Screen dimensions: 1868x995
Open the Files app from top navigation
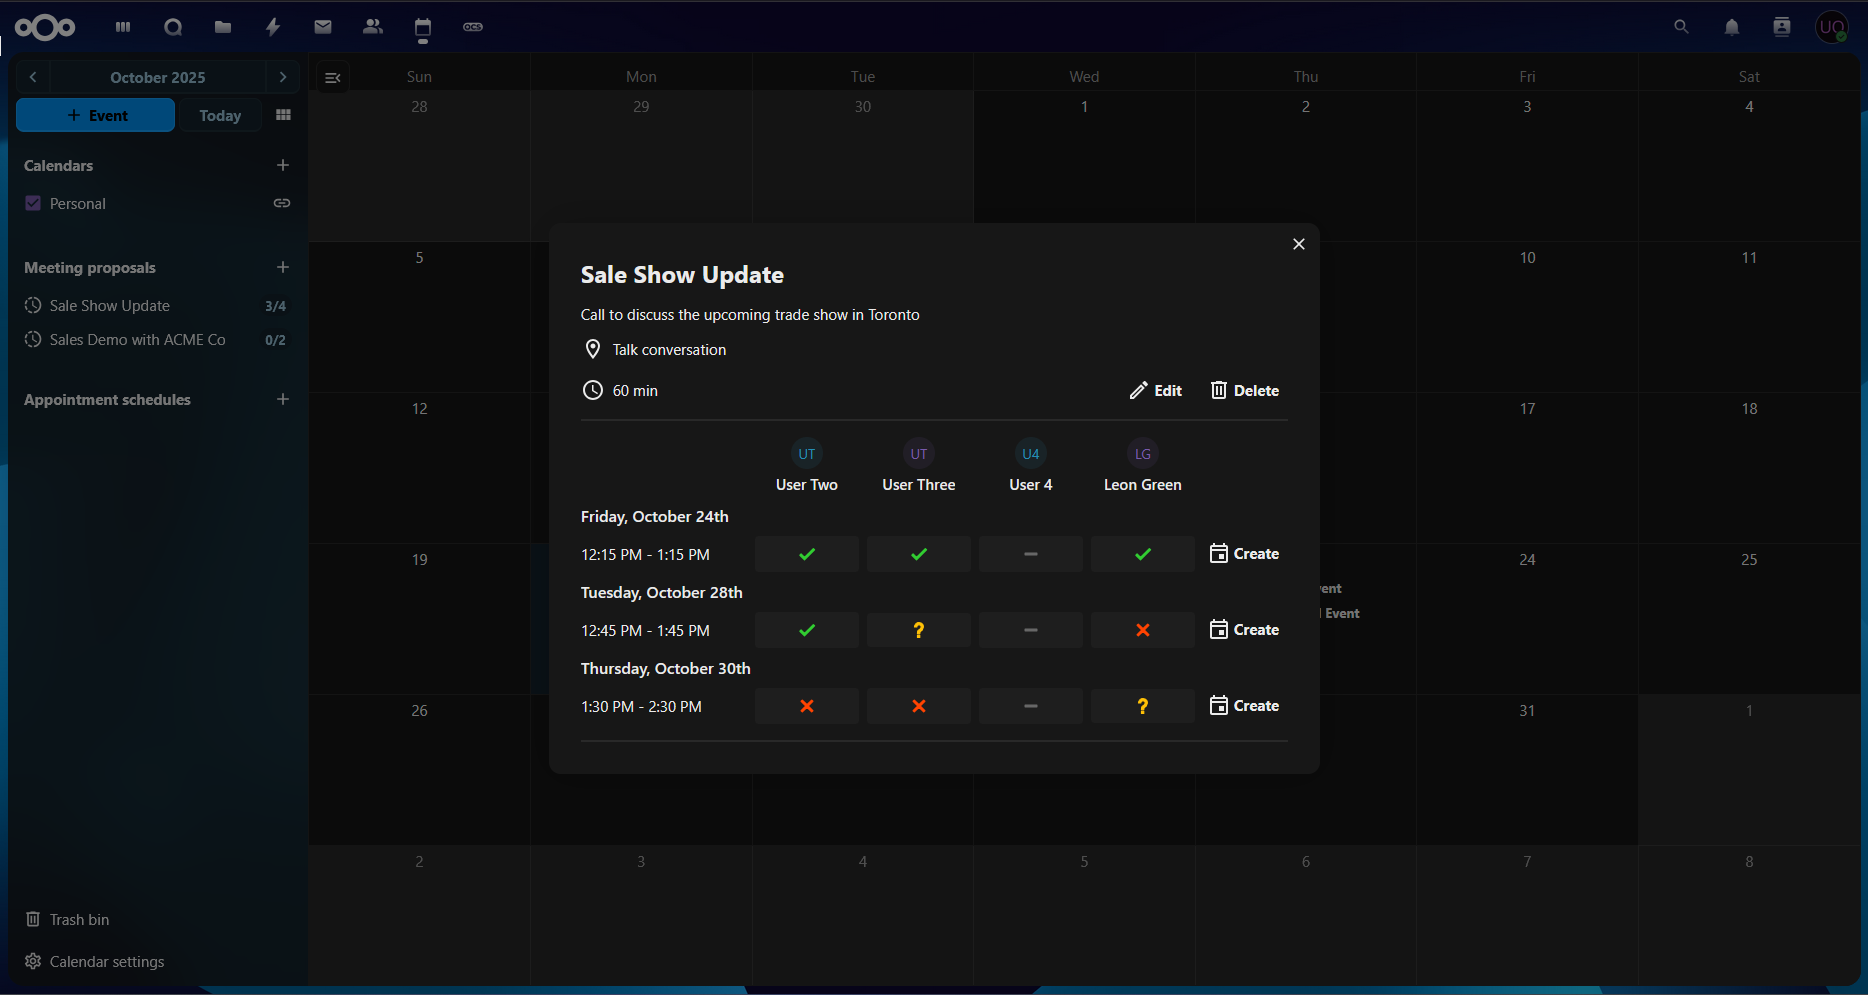pos(222,27)
